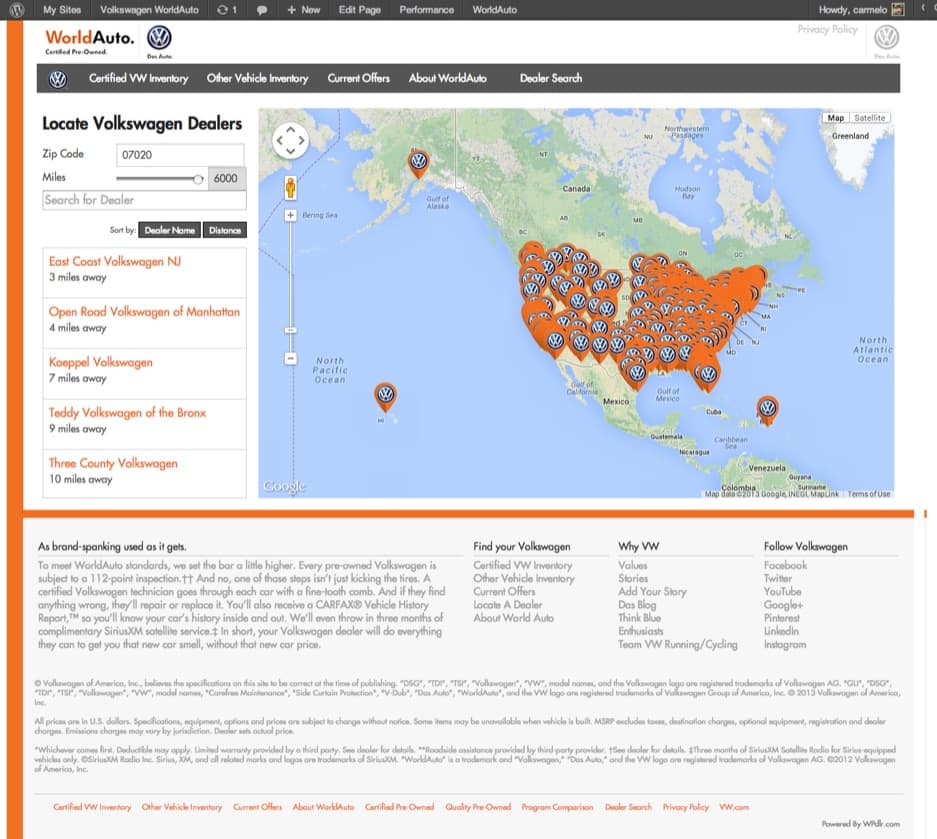This screenshot has height=839, width=937.
Task: Open Other Vehicle Inventory nav item
Action: [x=258, y=78]
